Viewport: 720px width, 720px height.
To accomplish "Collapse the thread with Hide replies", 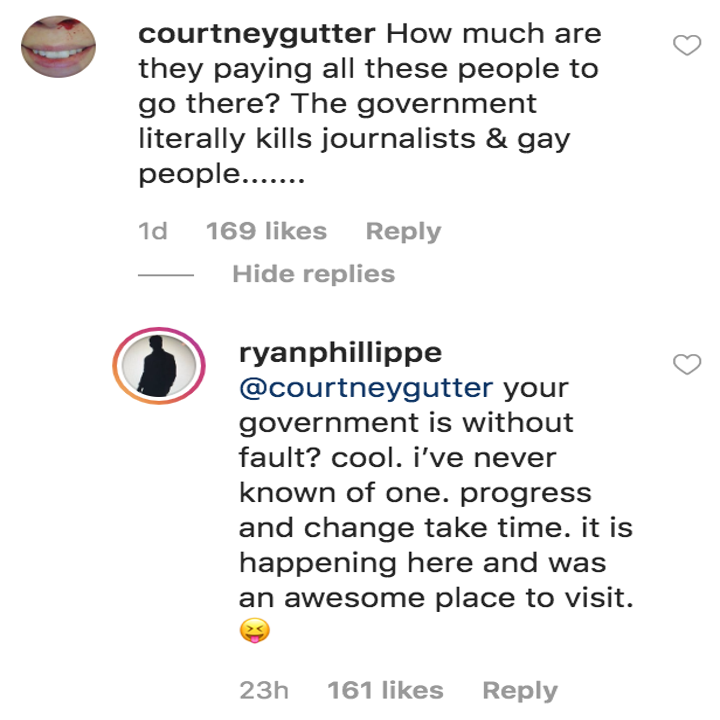I will [313, 274].
